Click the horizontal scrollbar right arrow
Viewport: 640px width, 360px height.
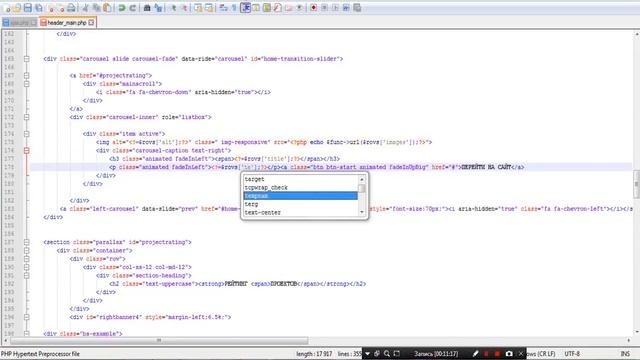[x=629, y=340]
